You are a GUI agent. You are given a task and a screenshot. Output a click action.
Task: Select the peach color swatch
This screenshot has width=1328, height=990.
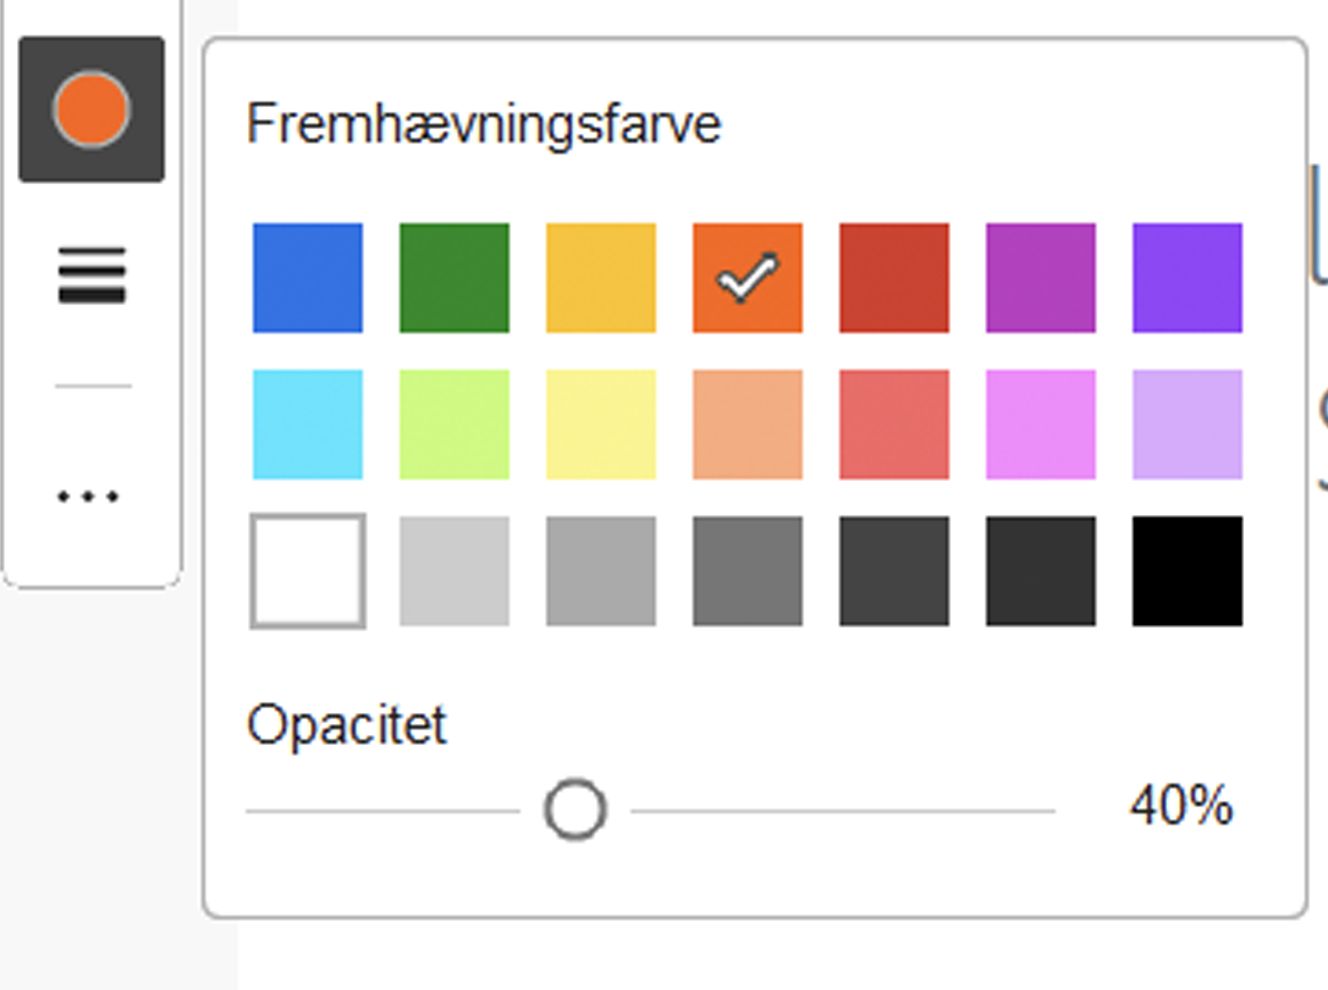(x=747, y=424)
